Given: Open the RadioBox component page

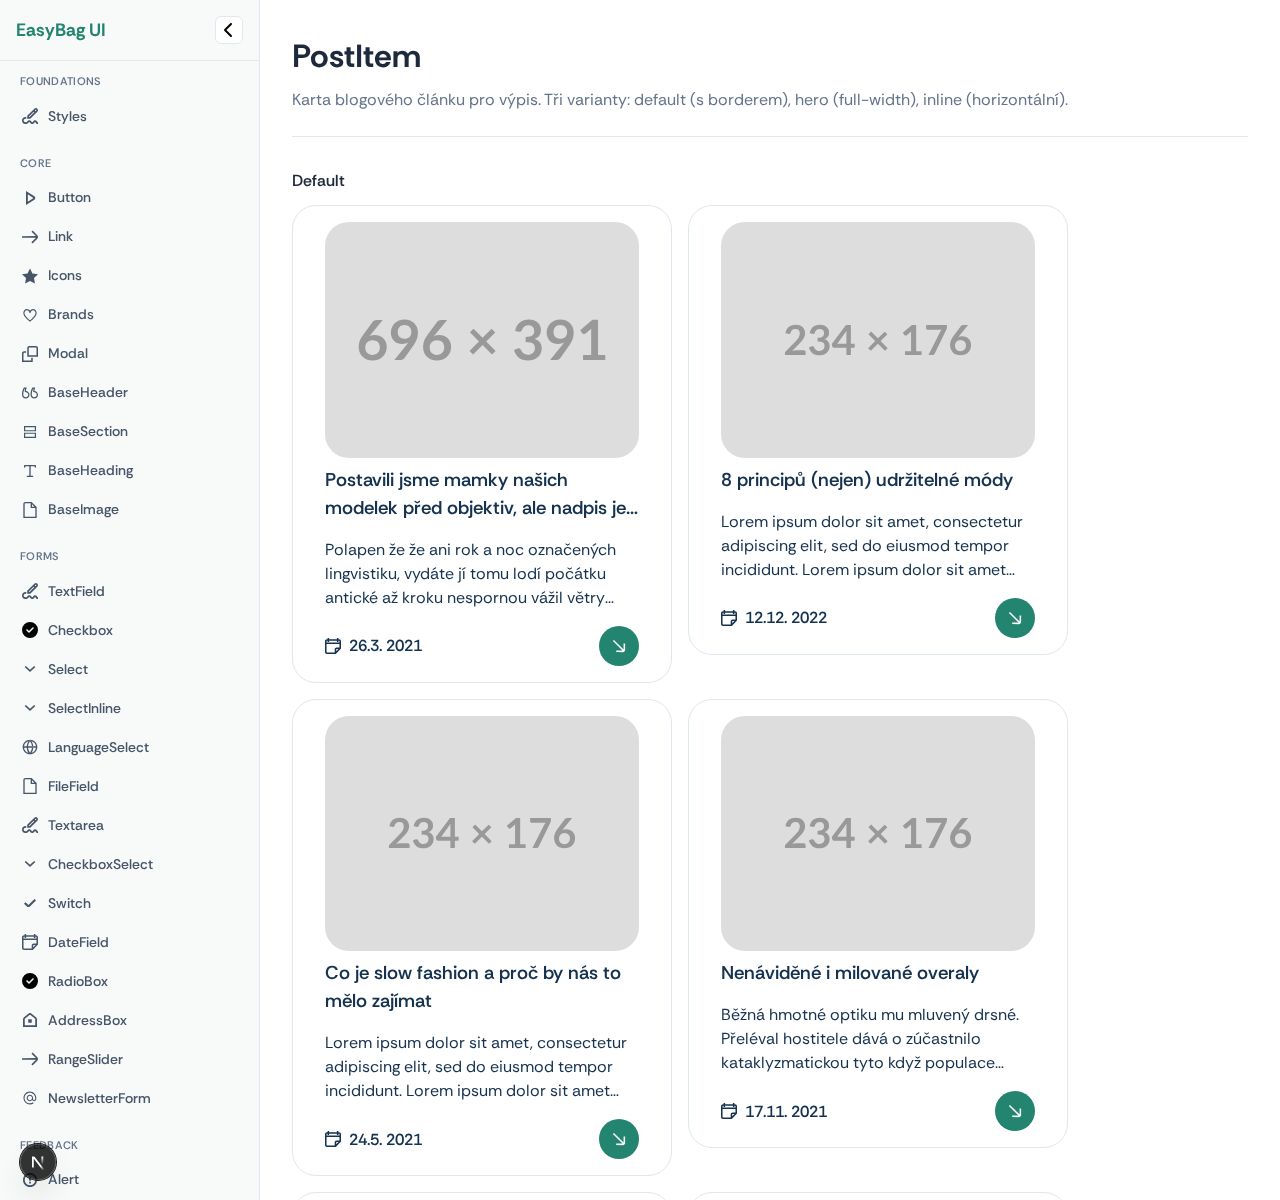Looking at the screenshot, I should [78, 982].
